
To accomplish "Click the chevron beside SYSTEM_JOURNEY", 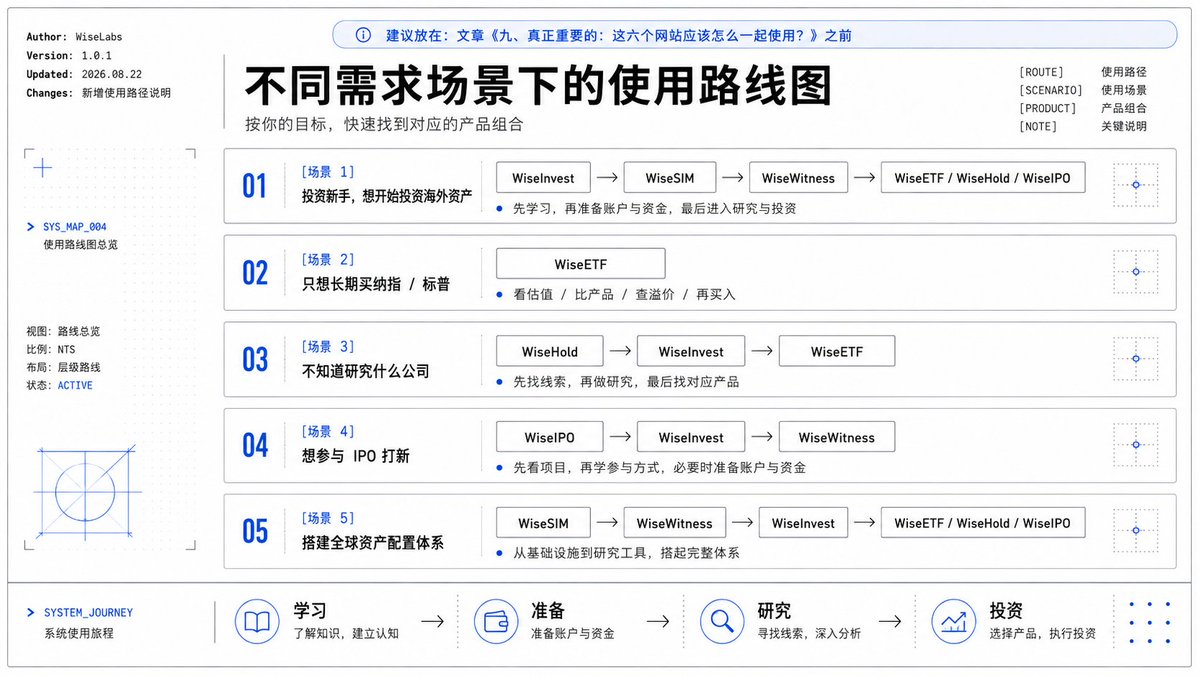I will tap(31, 612).
